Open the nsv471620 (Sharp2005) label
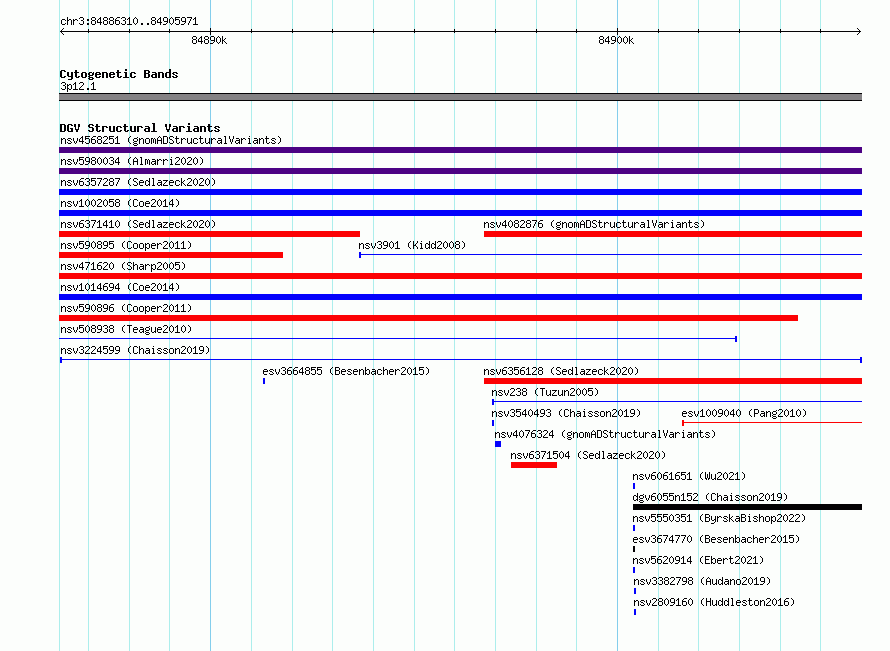 [123, 266]
